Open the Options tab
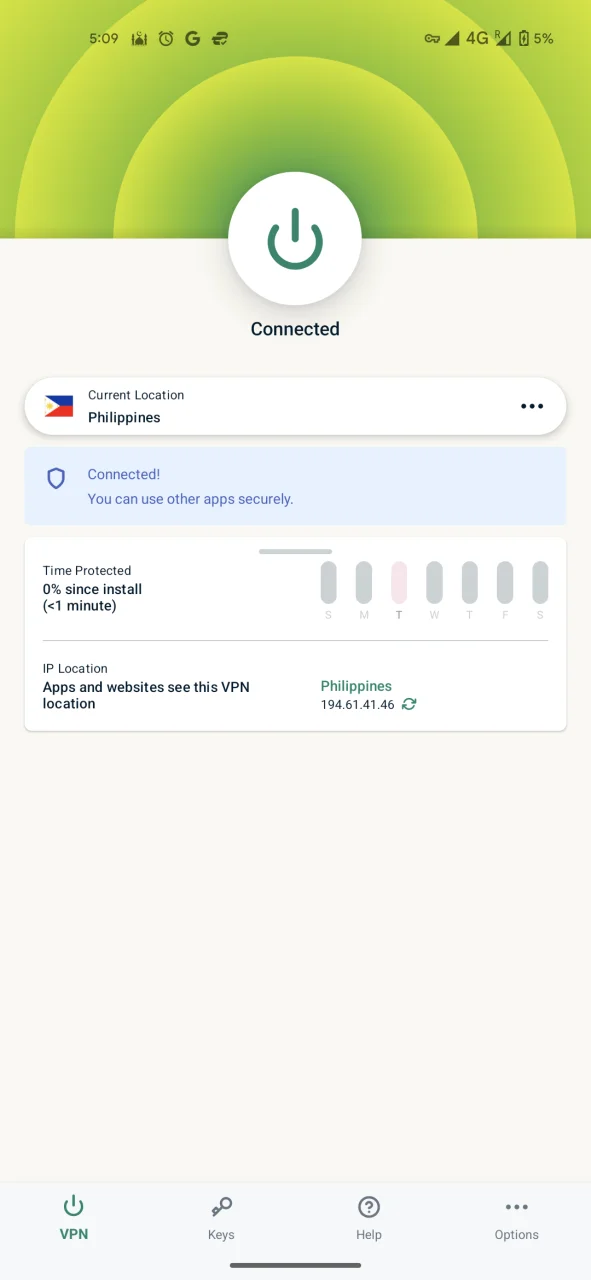The height and width of the screenshot is (1280, 591). pyautogui.click(x=517, y=1219)
